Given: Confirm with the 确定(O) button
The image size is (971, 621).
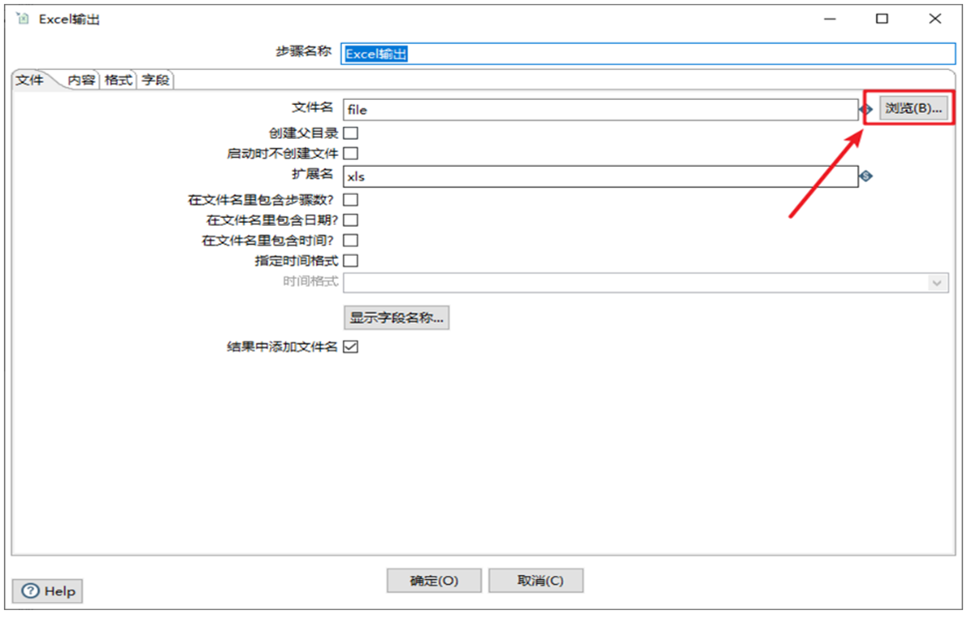Looking at the screenshot, I should pyautogui.click(x=433, y=581).
